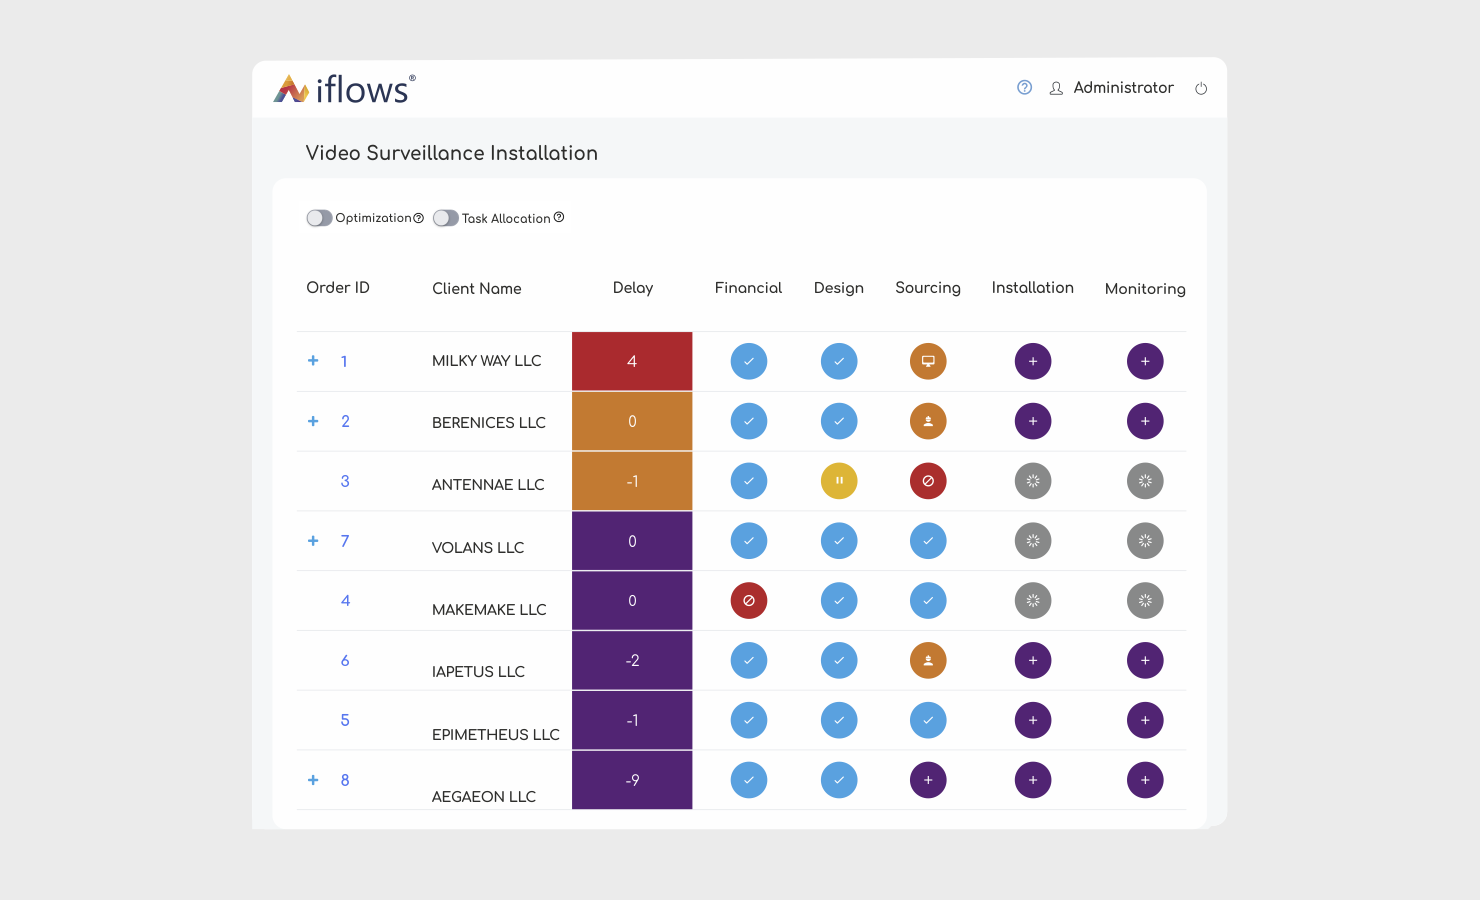Sort by Delay column header
The image size is (1480, 900).
click(x=633, y=288)
